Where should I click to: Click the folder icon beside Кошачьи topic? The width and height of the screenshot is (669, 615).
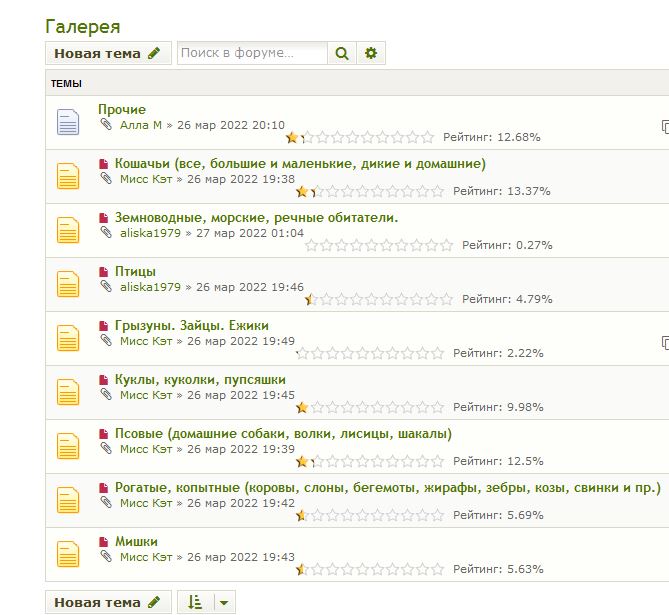67,176
